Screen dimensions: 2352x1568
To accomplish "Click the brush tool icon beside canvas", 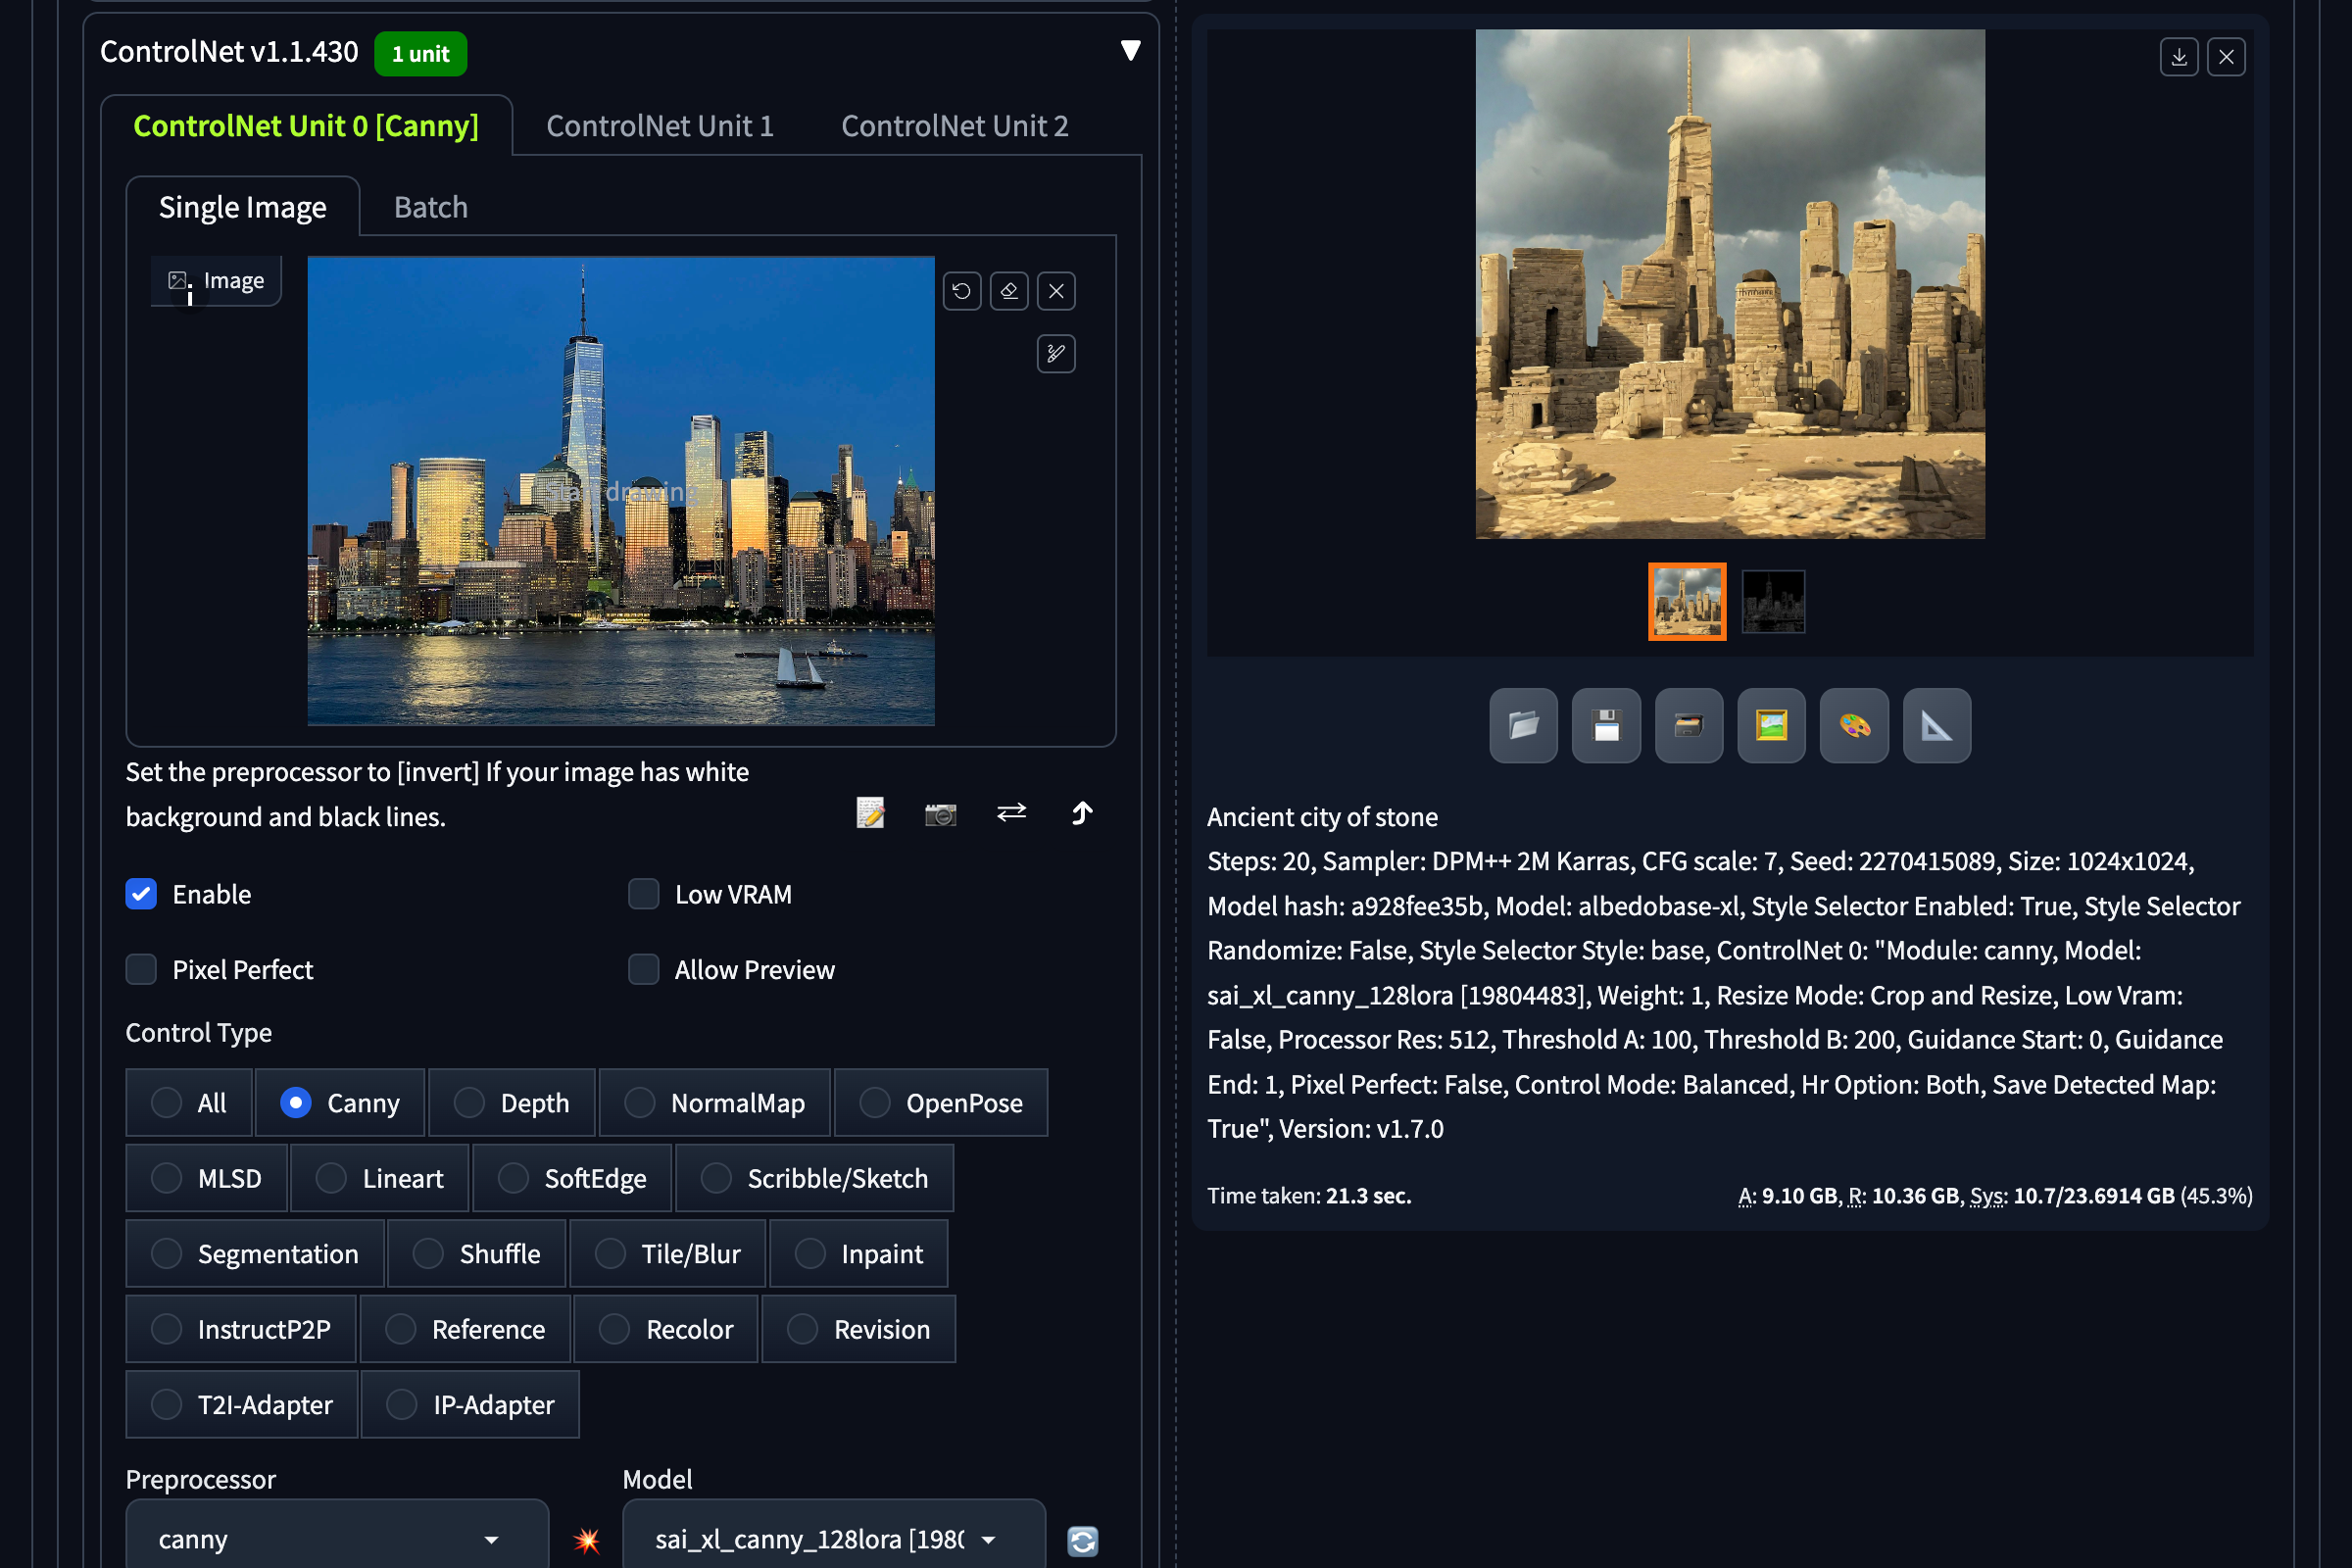I will coord(1056,353).
